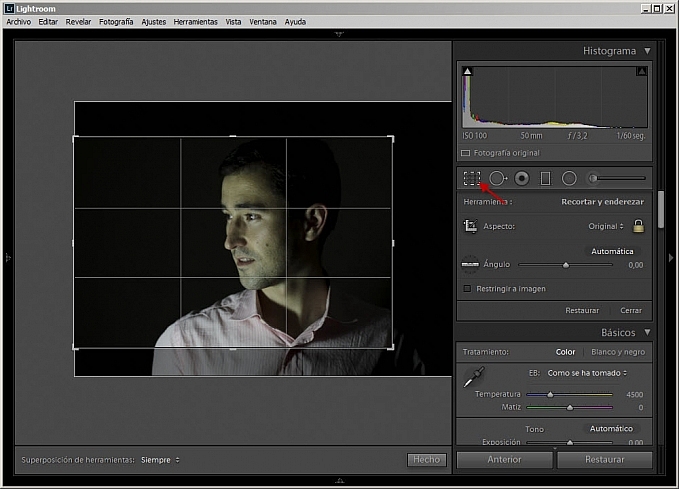Toggle the aspect ratio padlock
This screenshot has width=679, height=489.
[x=638, y=226]
